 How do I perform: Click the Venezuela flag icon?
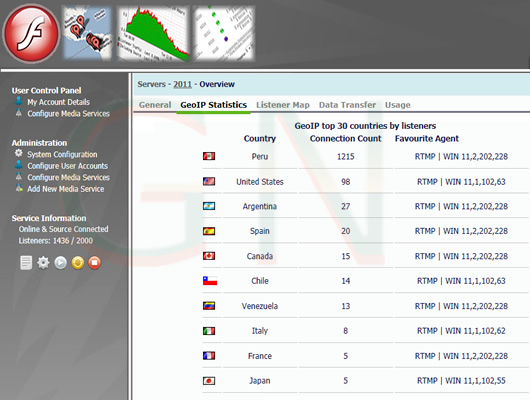click(209, 306)
